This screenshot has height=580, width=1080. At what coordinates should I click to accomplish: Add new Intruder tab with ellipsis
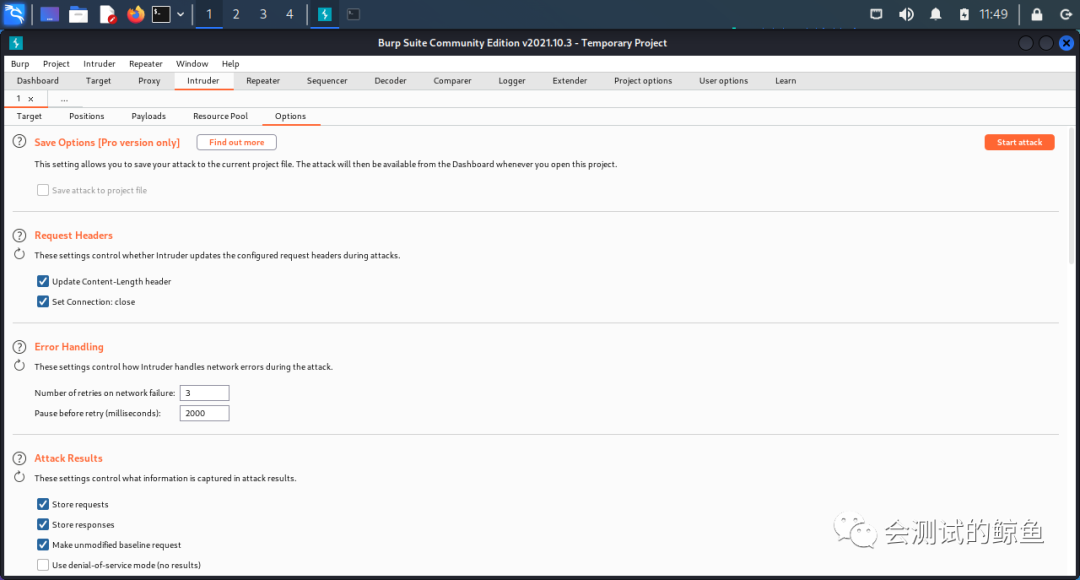click(x=64, y=99)
